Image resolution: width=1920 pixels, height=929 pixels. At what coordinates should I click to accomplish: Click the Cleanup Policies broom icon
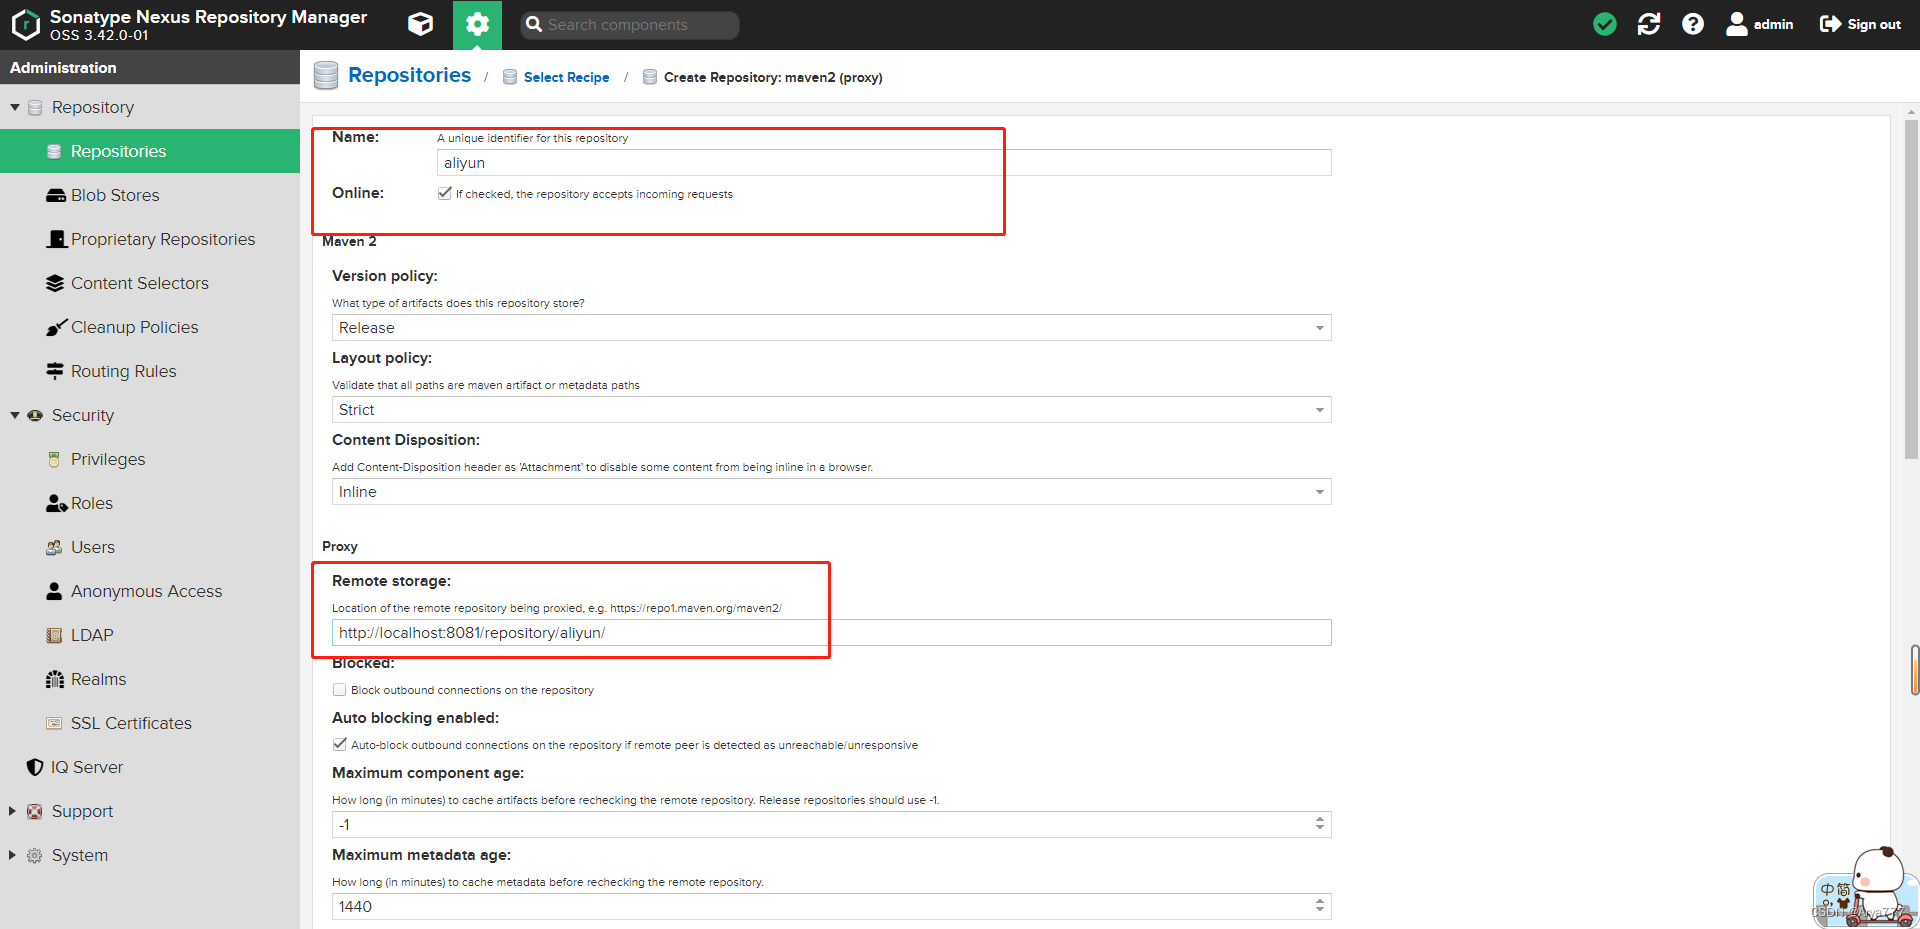click(56, 327)
